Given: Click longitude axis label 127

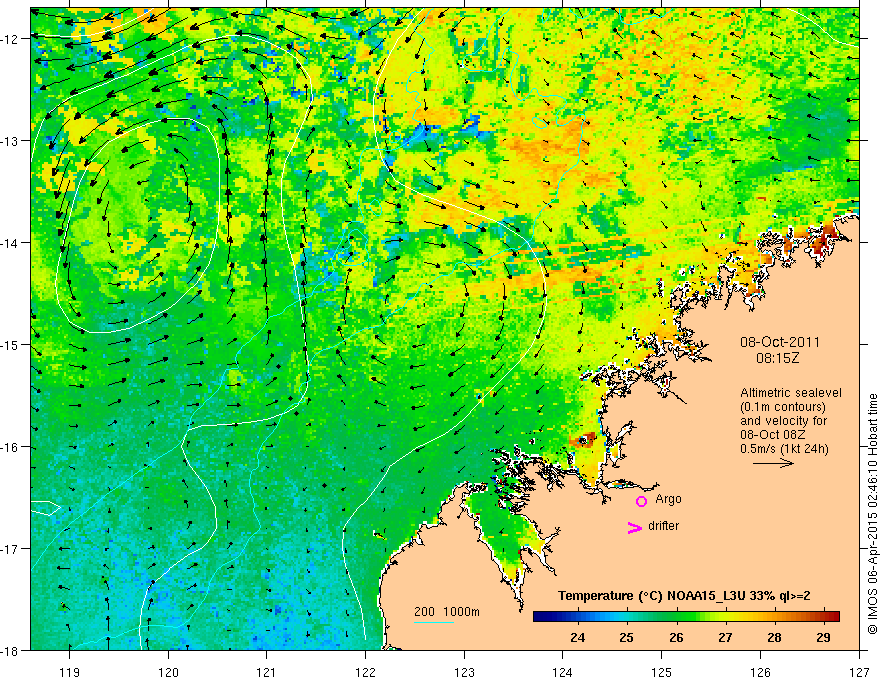Looking at the screenshot, I should (x=859, y=672).
